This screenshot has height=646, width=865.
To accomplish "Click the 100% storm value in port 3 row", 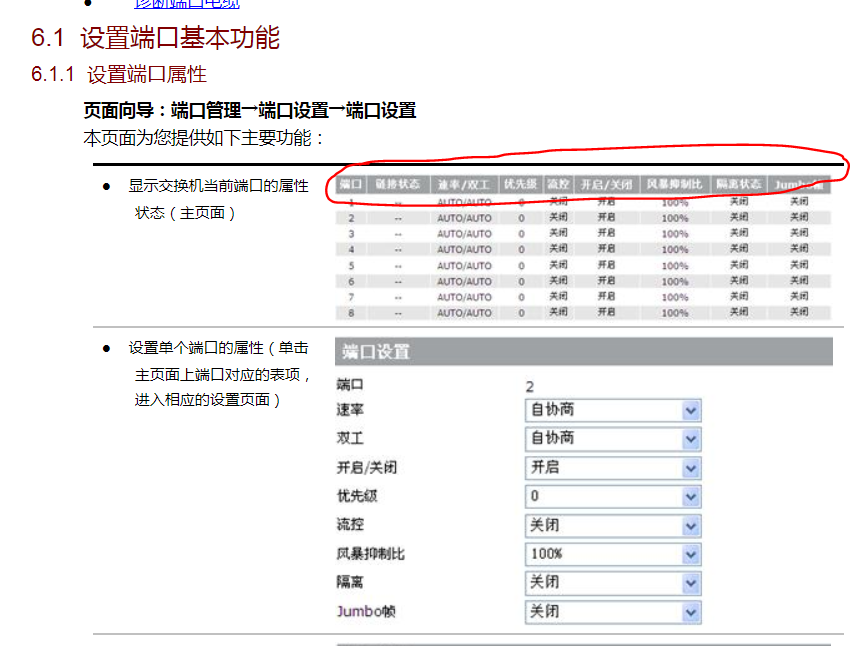I will (675, 234).
